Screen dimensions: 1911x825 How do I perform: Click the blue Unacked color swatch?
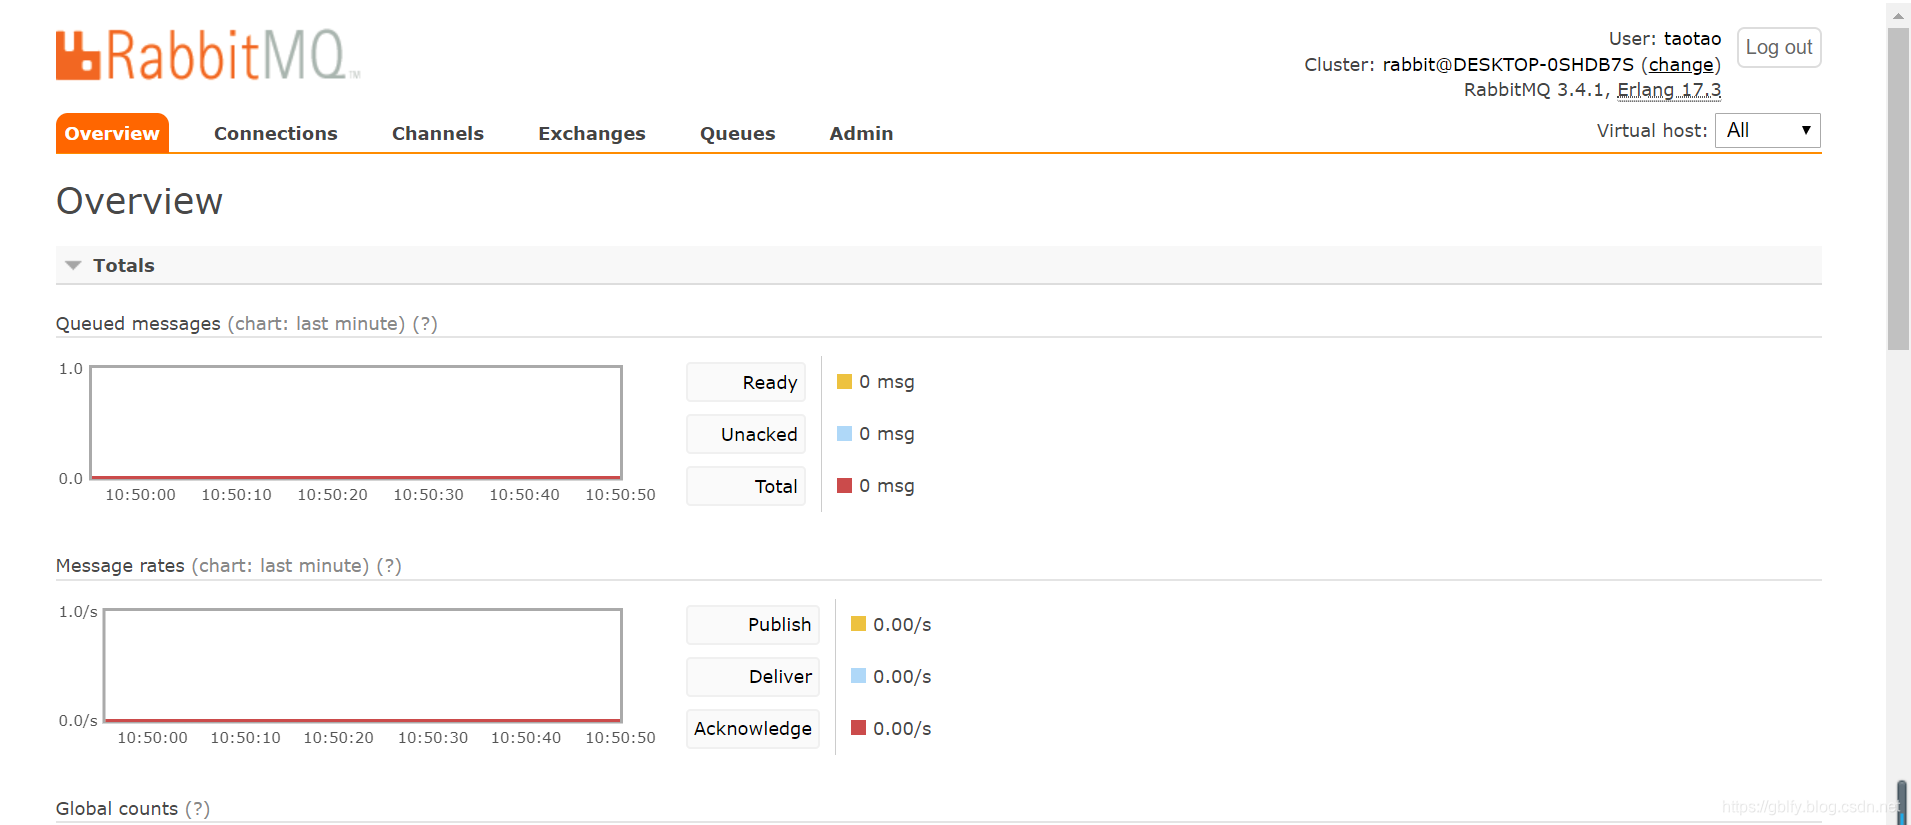pos(844,433)
